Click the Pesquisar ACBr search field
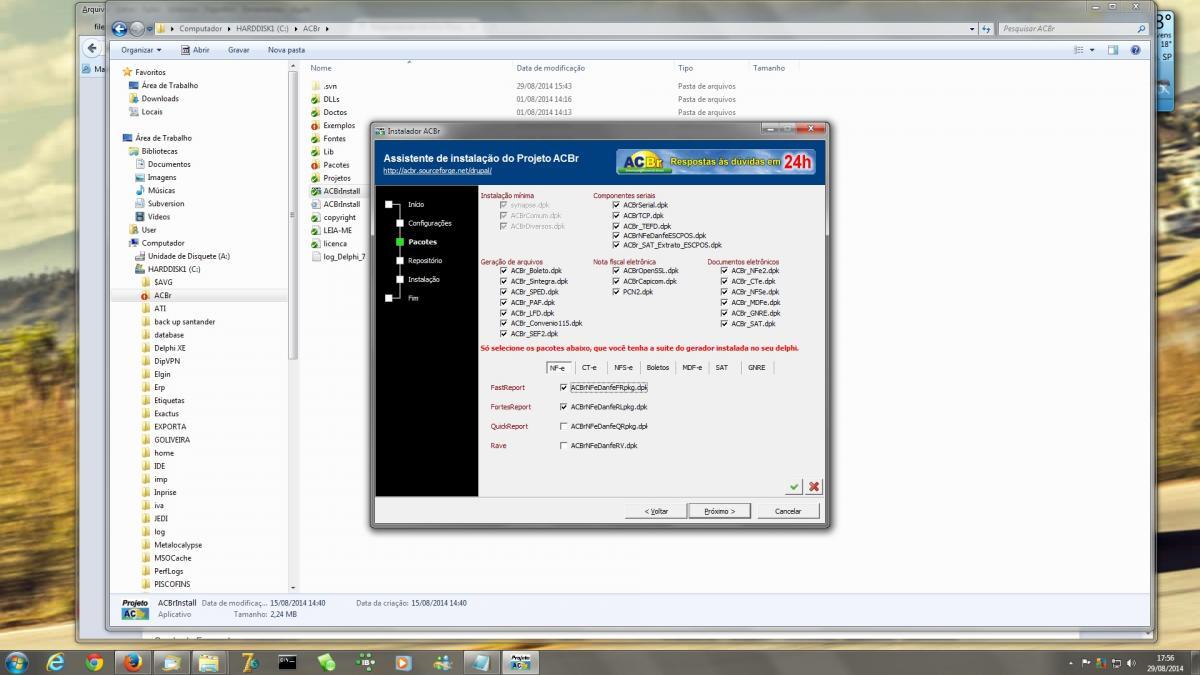The width and height of the screenshot is (1200, 675). 1072,29
